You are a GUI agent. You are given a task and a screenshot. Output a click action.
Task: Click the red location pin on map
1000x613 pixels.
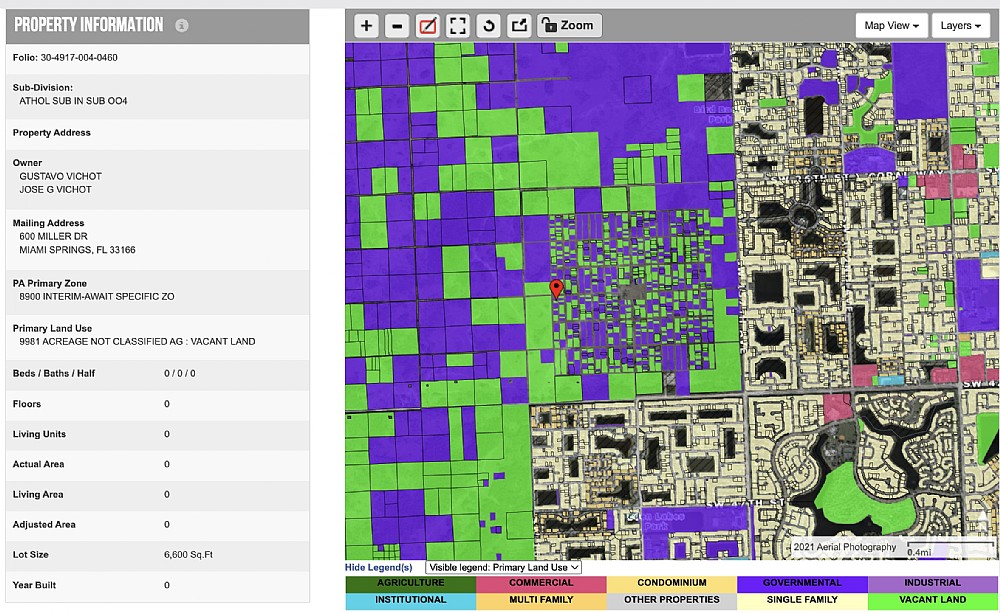[557, 289]
